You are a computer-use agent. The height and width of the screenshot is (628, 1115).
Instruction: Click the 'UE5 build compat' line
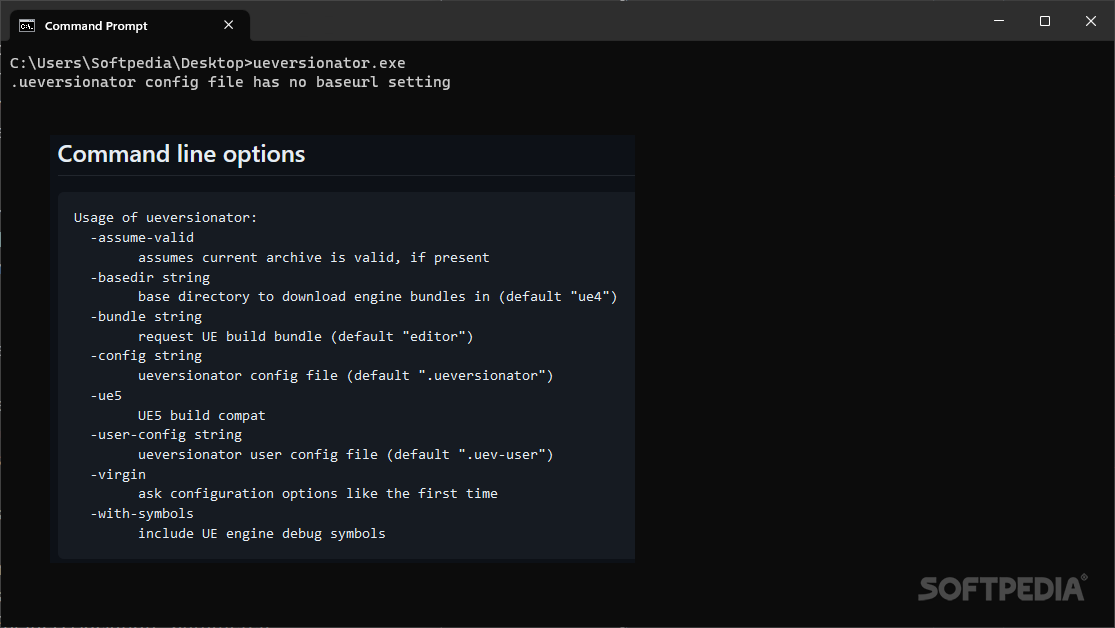coord(201,415)
